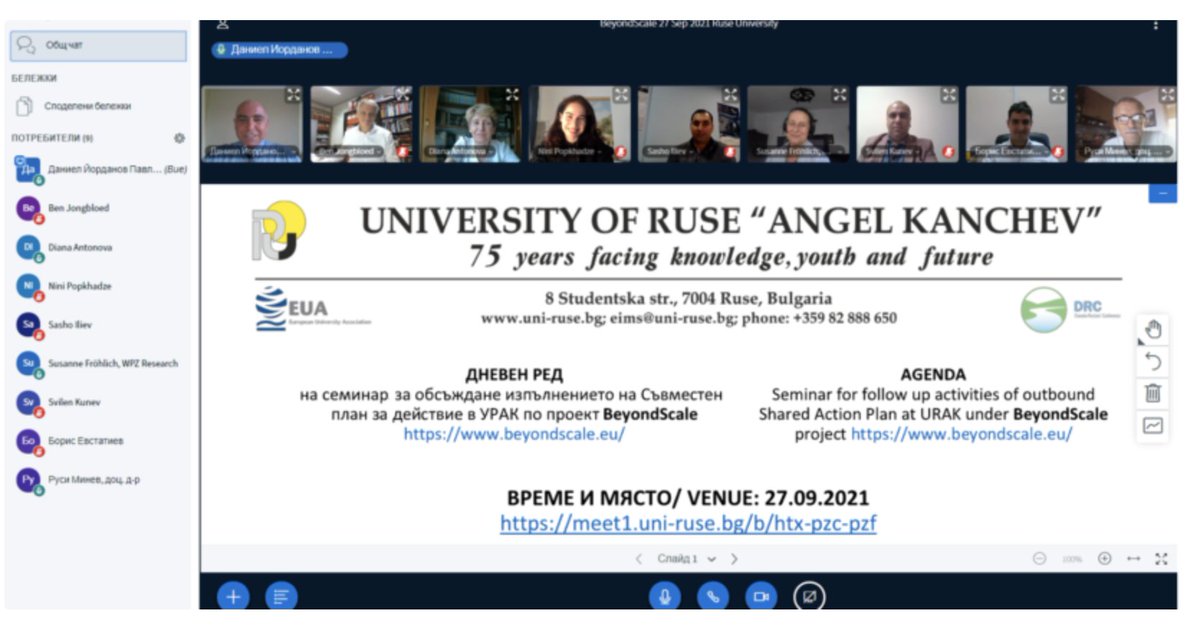The width and height of the screenshot is (1200, 626).
Task: Go to the next slide
Action: [734, 559]
